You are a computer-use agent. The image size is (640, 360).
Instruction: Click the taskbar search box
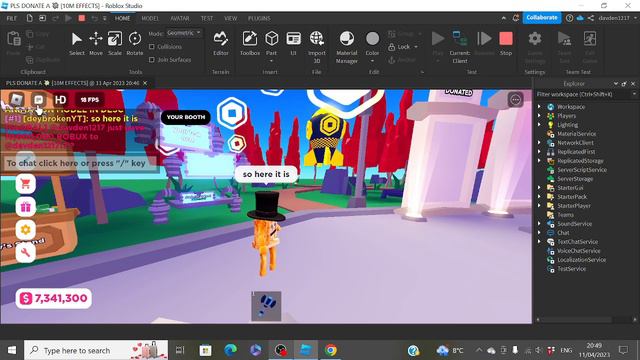click(96, 350)
